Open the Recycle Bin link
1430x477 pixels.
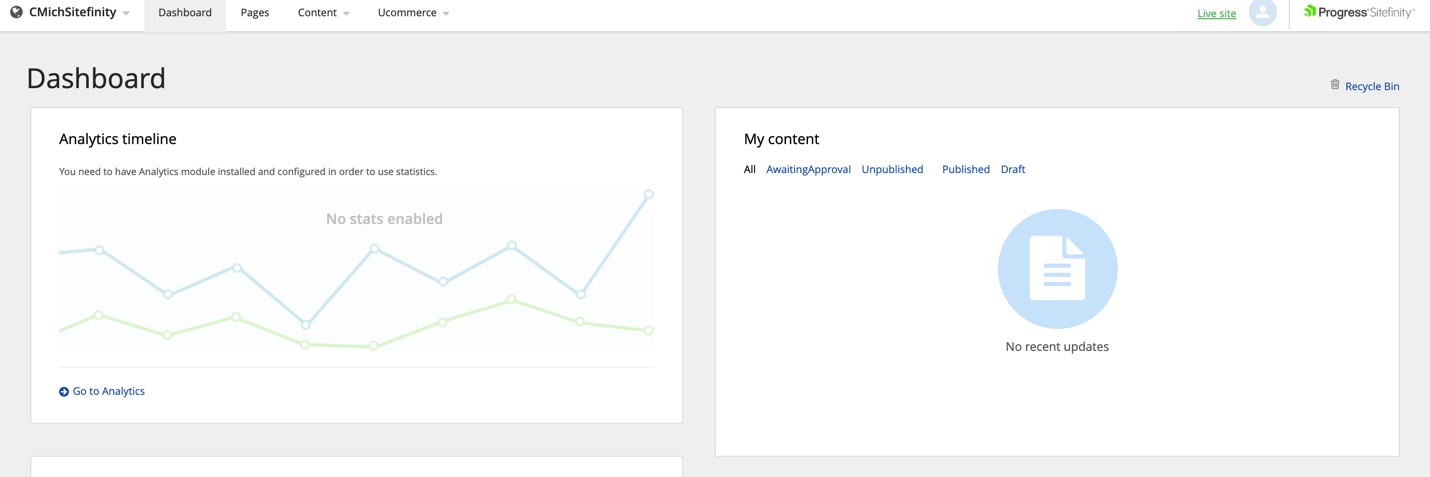click(1372, 87)
